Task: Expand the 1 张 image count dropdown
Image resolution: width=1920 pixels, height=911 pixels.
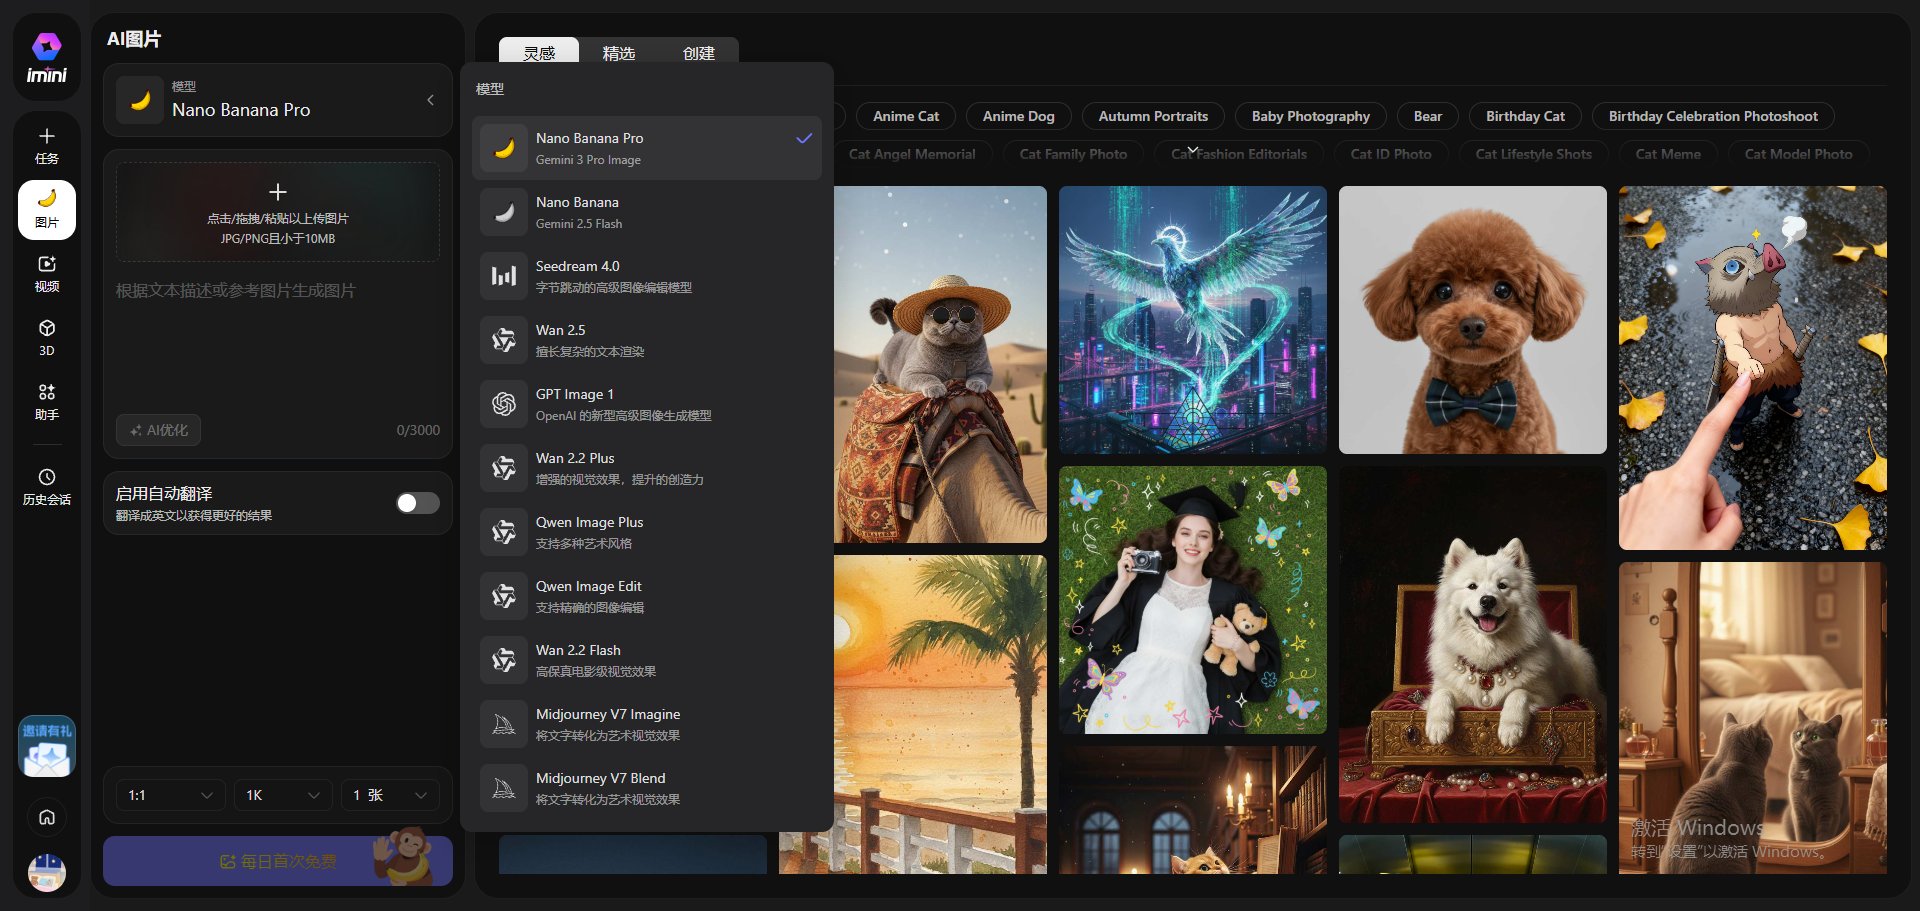Action: coord(390,795)
